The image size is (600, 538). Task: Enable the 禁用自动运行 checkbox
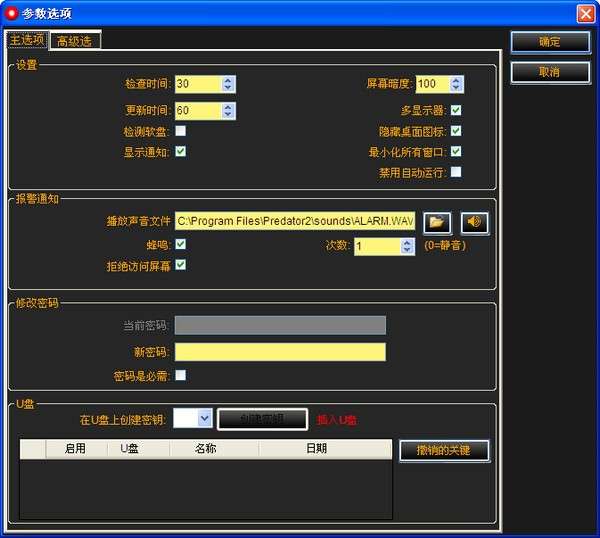[x=456, y=172]
